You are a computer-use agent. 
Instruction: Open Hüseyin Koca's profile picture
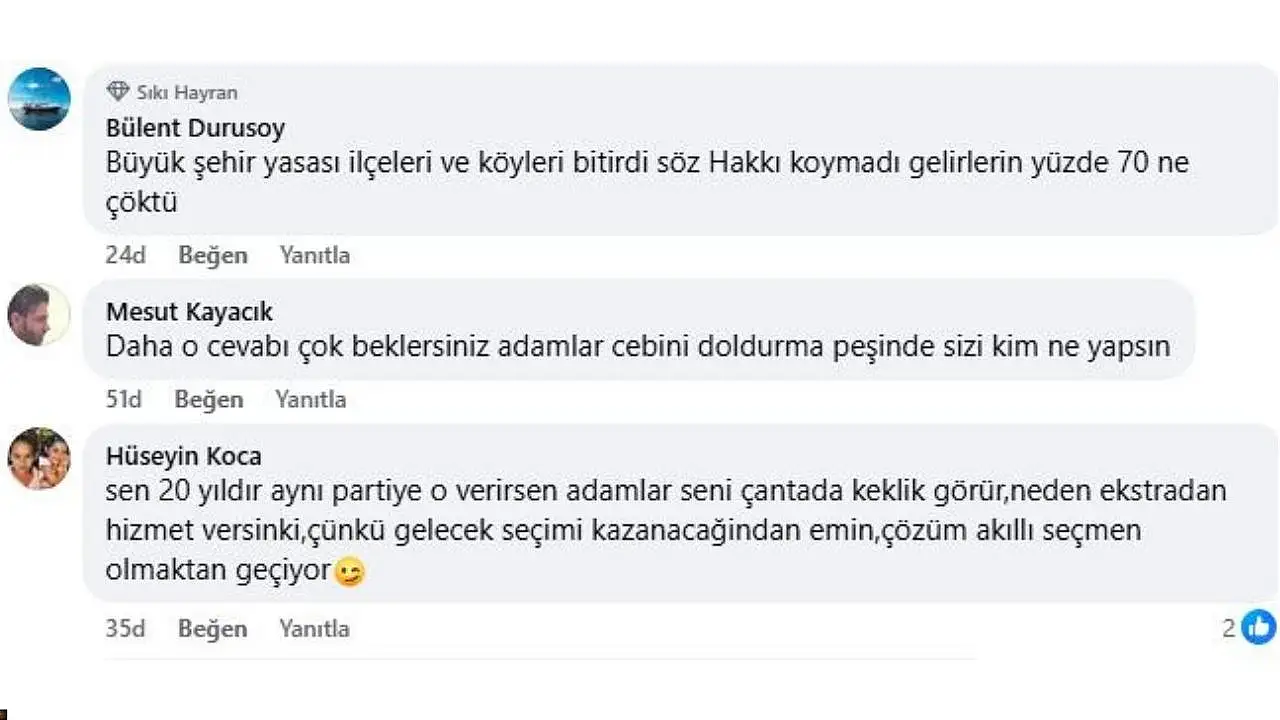pos(39,459)
